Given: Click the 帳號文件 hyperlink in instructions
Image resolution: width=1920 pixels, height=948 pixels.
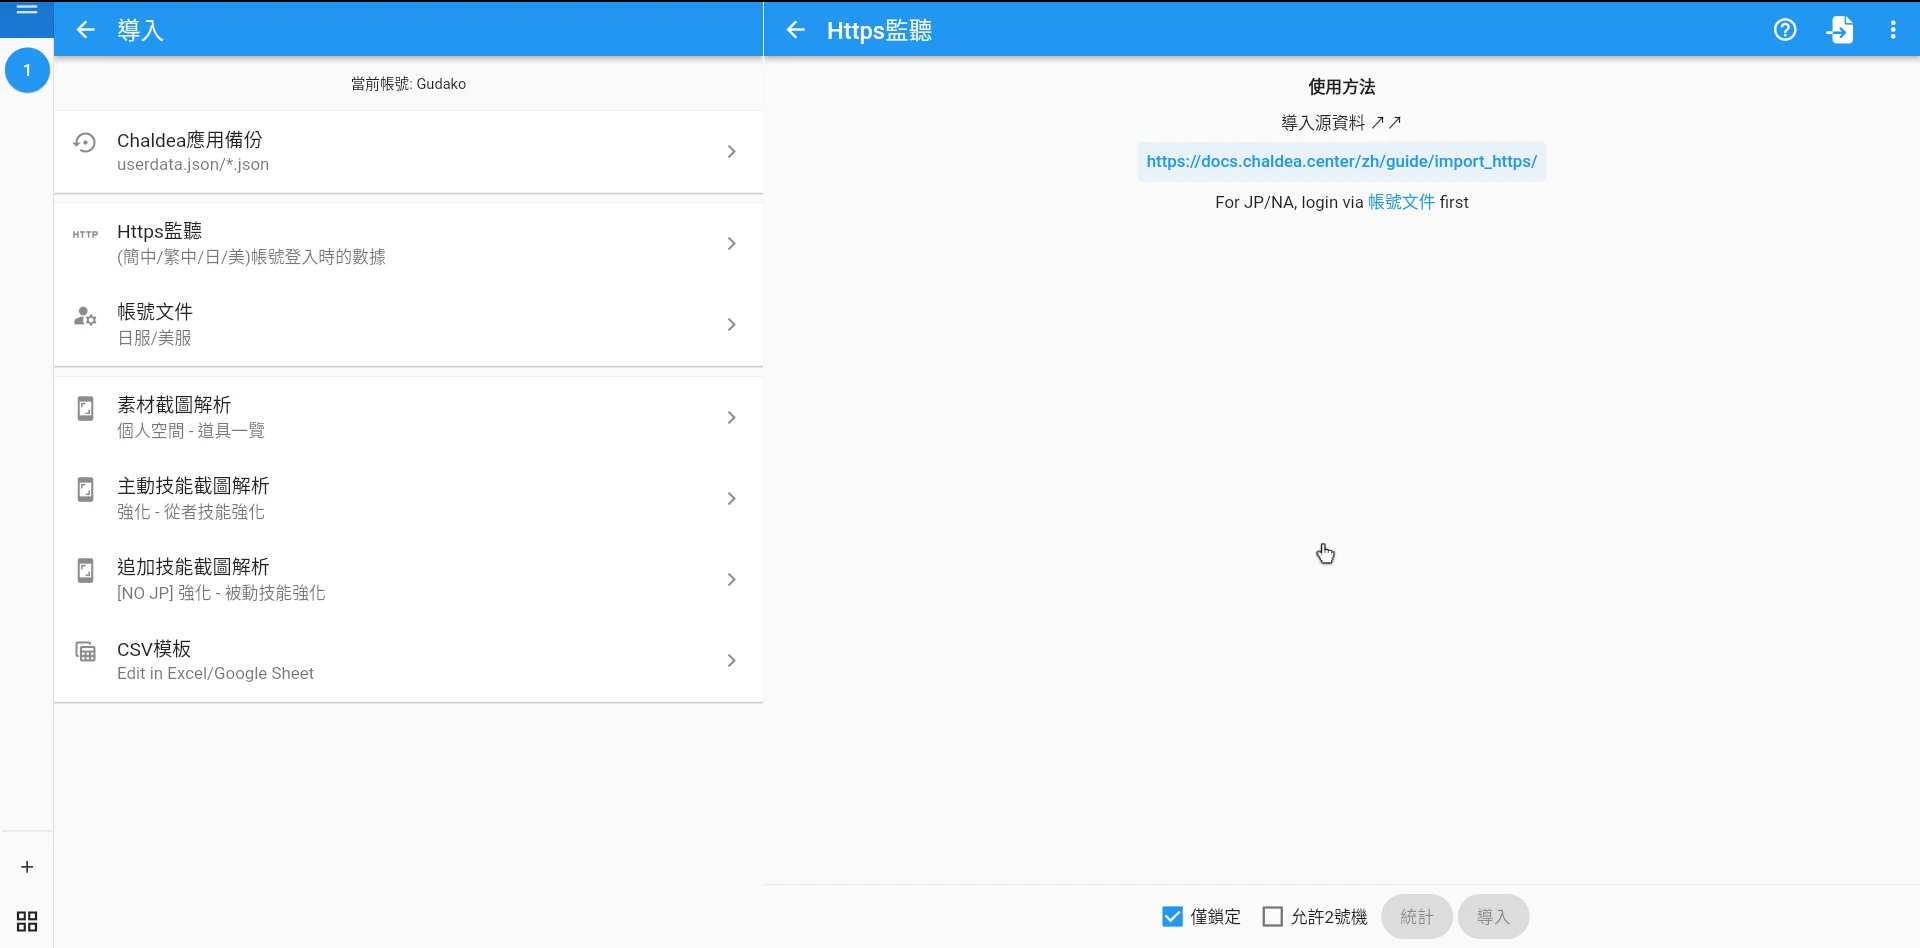Looking at the screenshot, I should tap(1401, 202).
